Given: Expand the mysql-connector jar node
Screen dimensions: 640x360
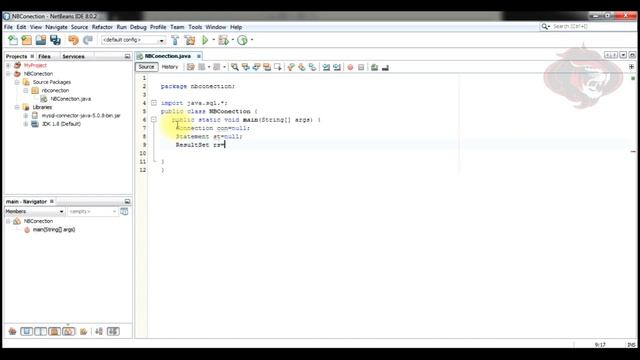Looking at the screenshot, I should [x=26, y=116].
